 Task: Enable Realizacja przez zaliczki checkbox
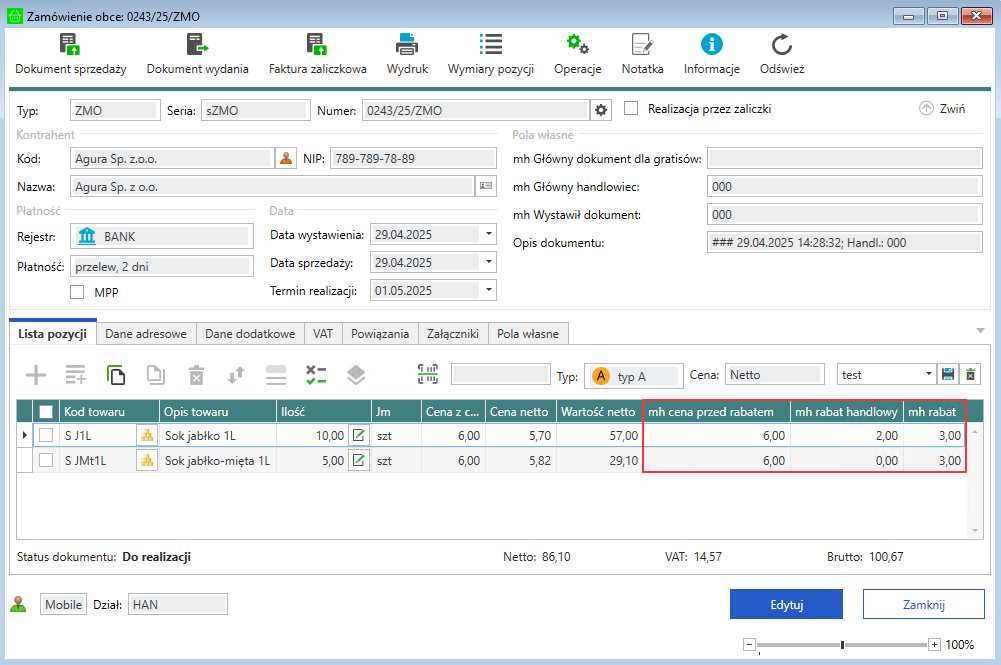[x=631, y=109]
